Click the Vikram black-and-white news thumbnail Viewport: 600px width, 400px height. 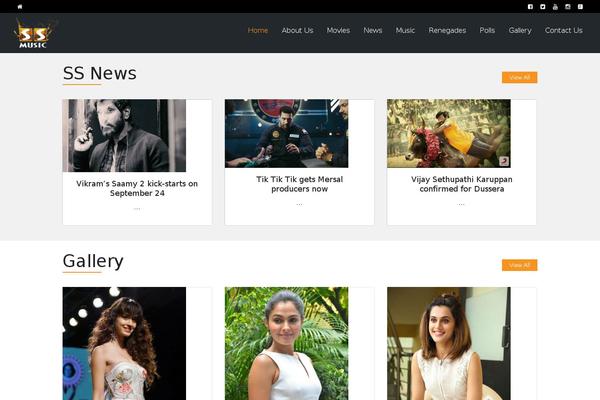(124, 136)
